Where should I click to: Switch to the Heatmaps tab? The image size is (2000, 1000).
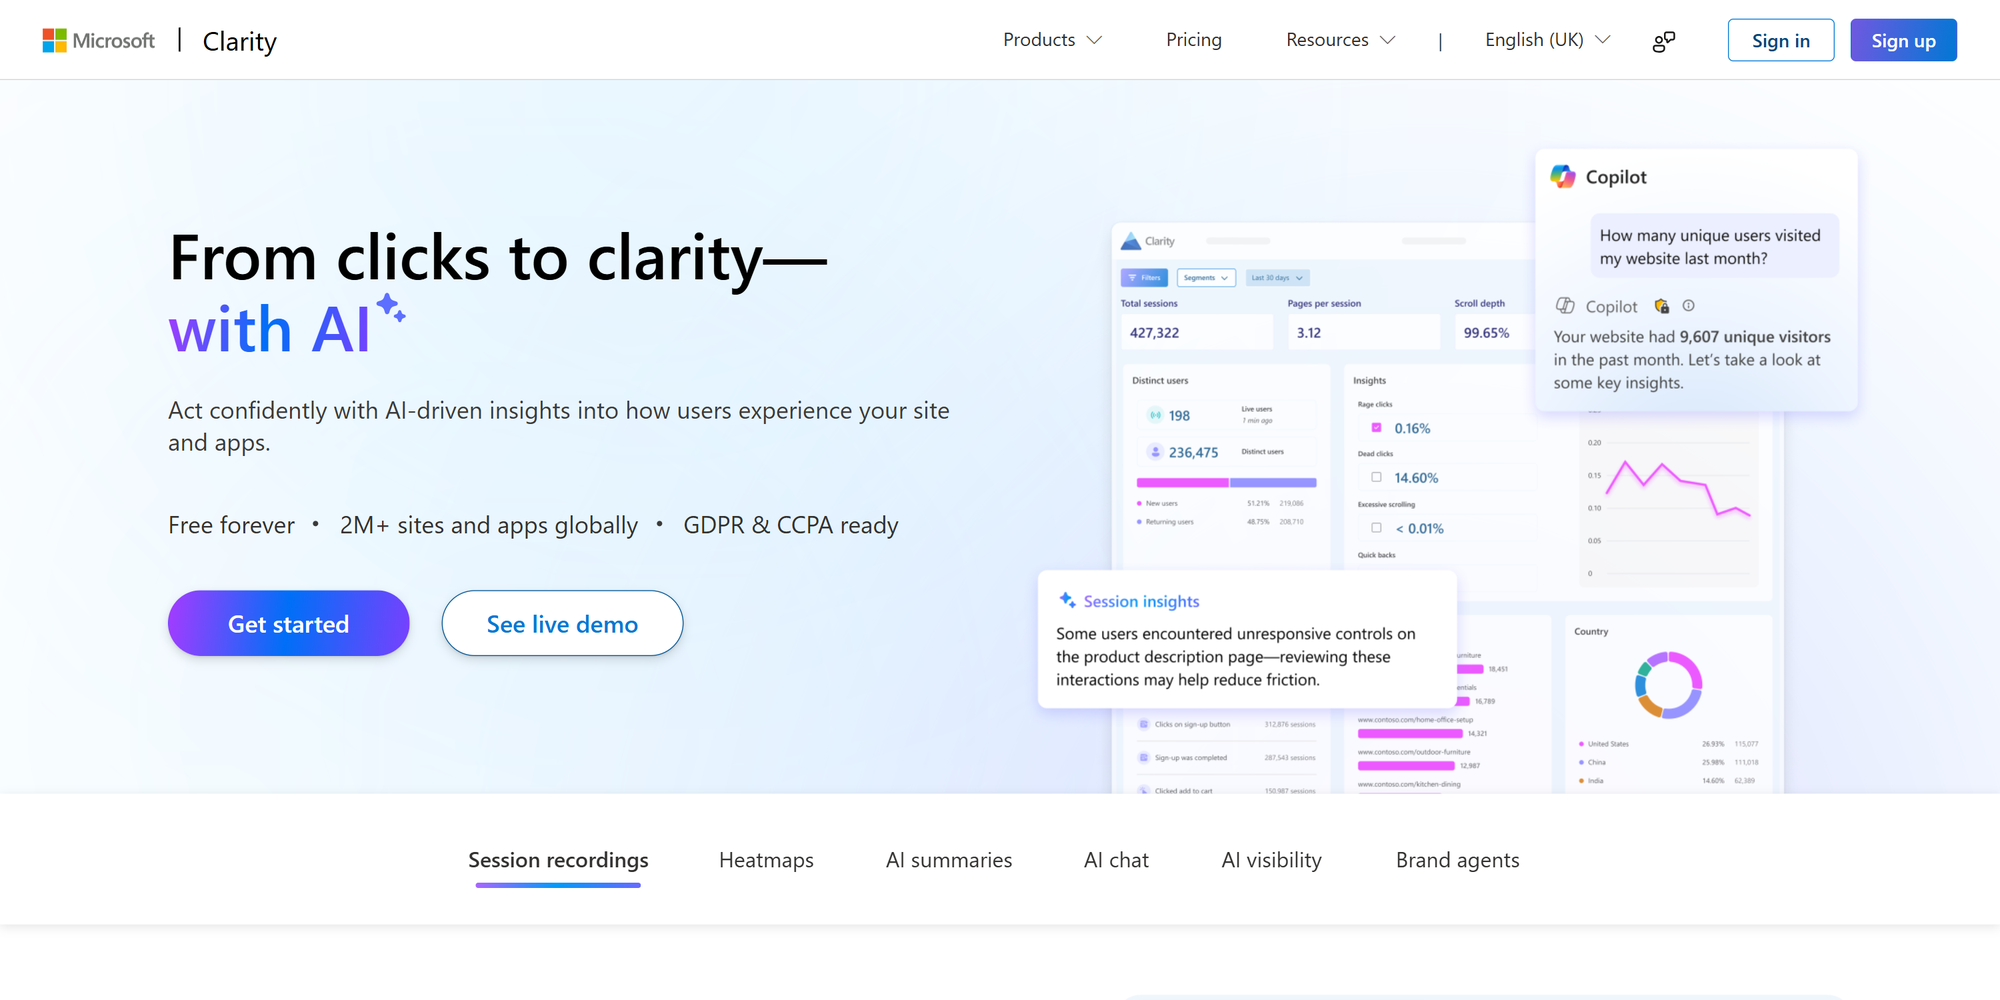coord(766,860)
